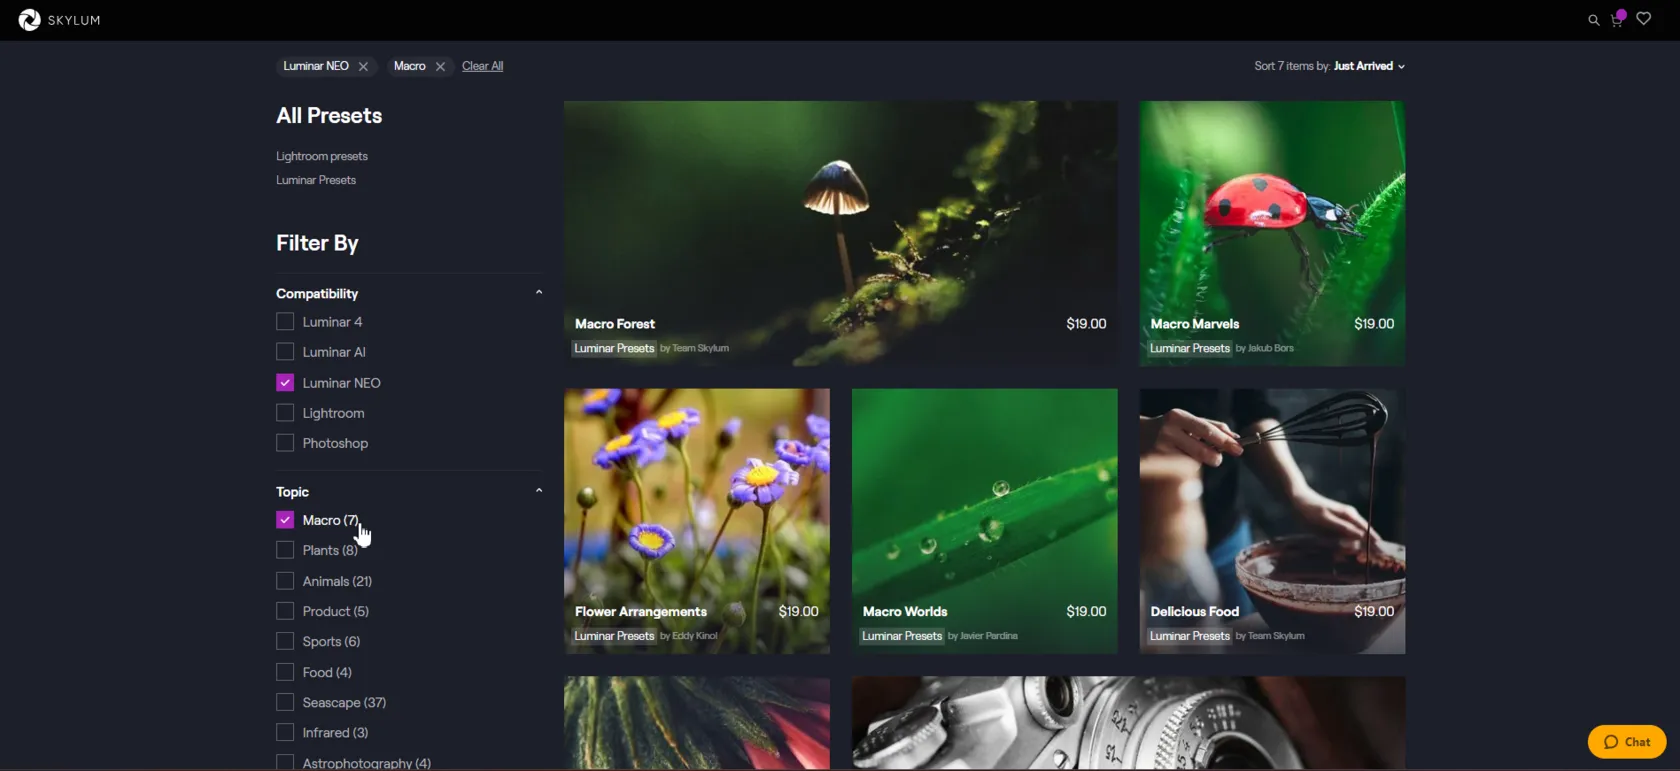This screenshot has height=771, width=1680.
Task: Select the Delicious Food preset card
Action: pyautogui.click(x=1271, y=510)
